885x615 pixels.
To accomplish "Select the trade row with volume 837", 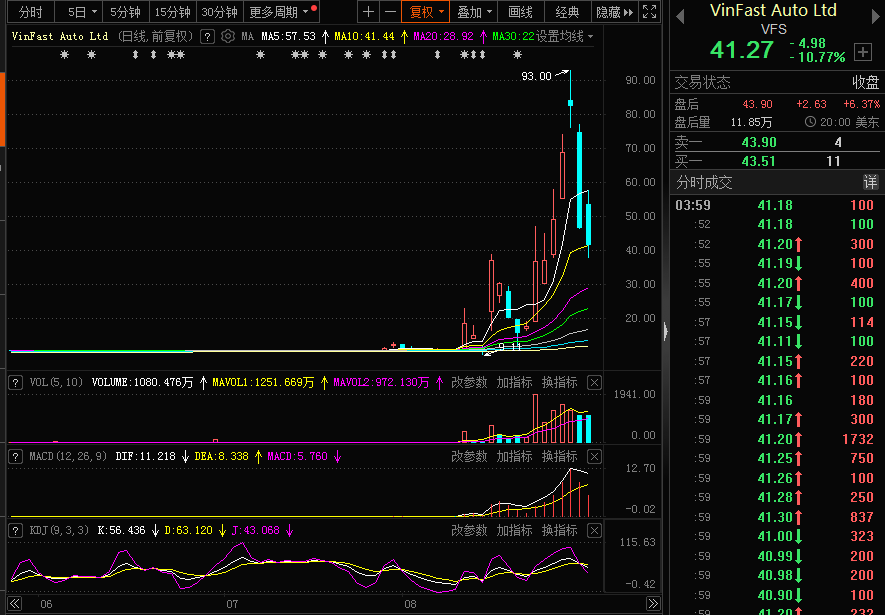I will point(777,517).
